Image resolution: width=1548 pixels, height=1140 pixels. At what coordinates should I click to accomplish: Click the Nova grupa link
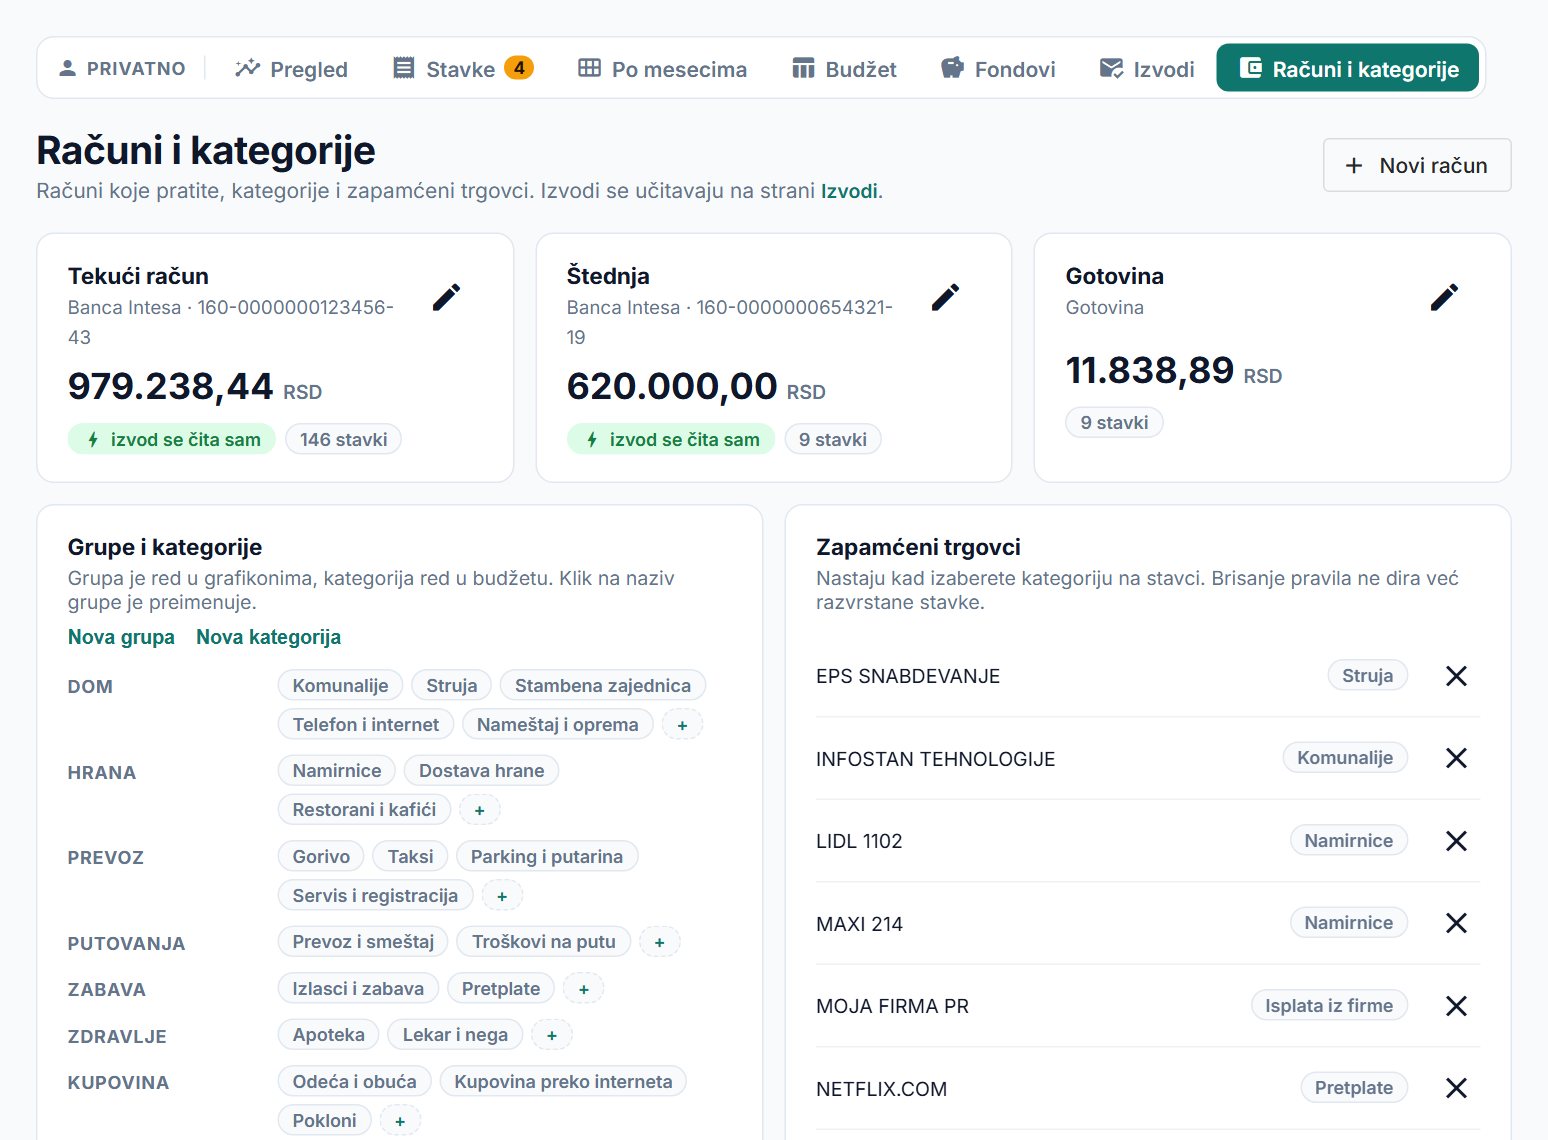point(121,637)
